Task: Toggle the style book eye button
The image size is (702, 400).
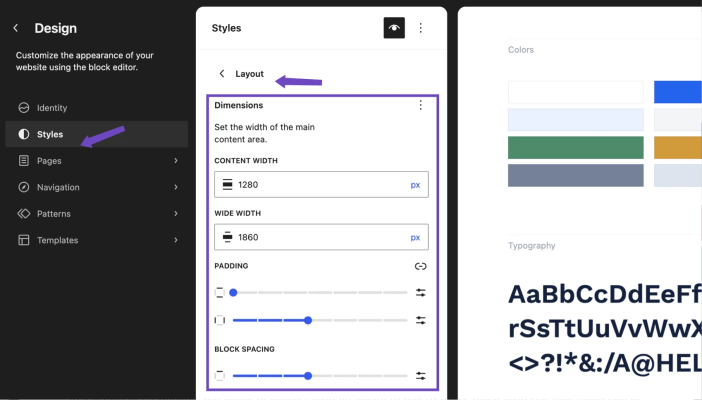Action: point(394,28)
